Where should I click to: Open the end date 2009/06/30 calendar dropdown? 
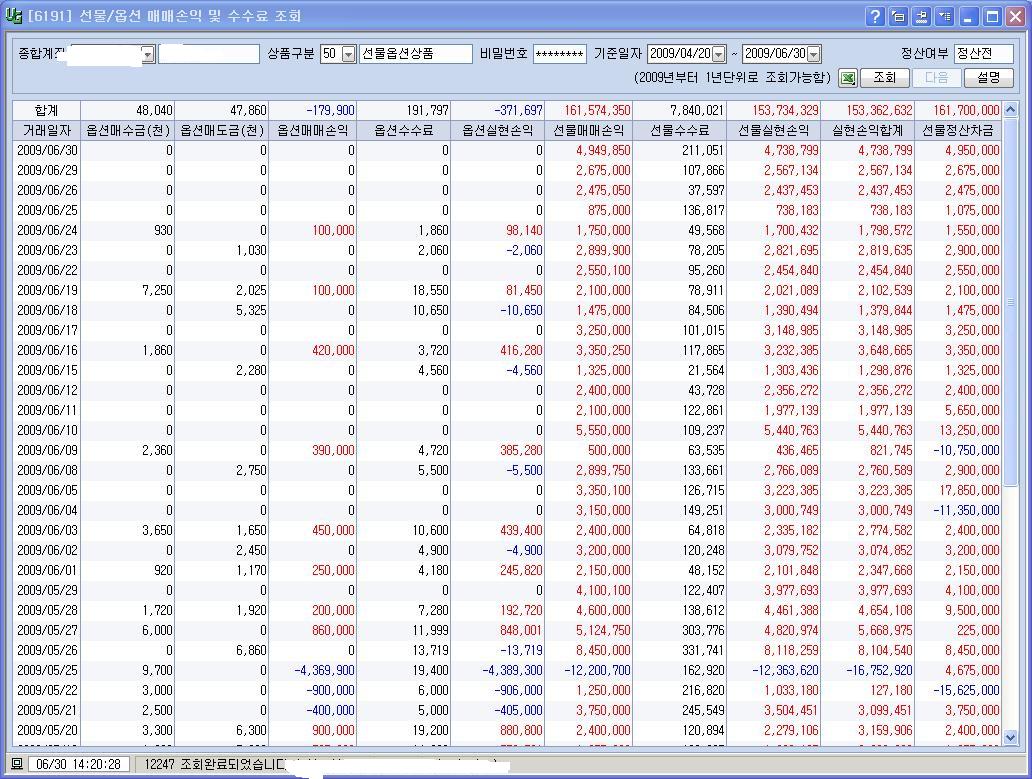813,54
